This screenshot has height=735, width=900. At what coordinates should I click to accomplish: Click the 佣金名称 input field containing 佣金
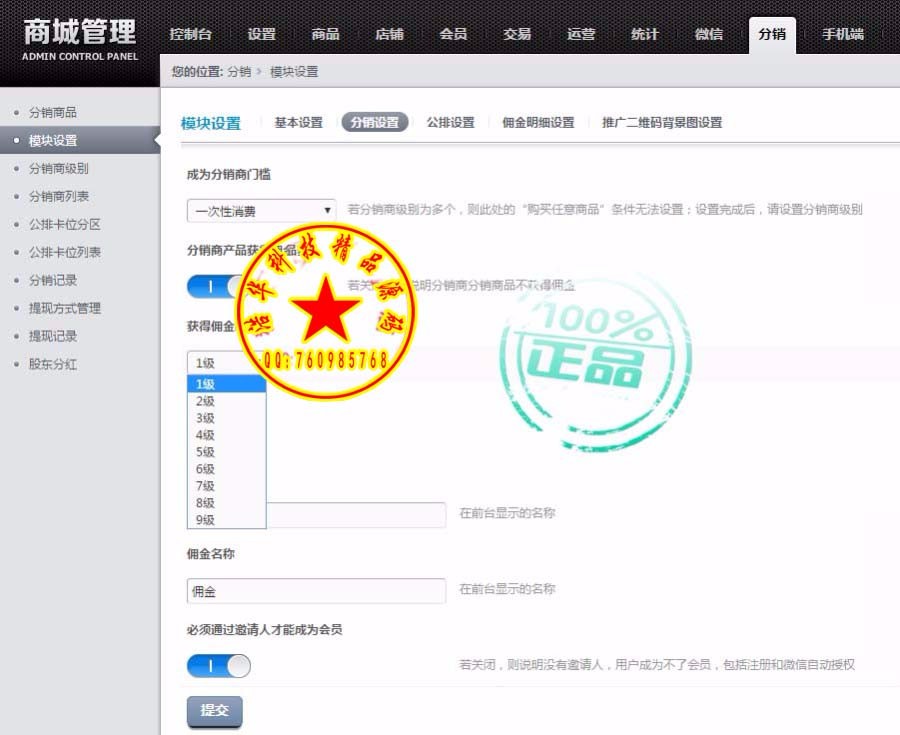point(316,591)
